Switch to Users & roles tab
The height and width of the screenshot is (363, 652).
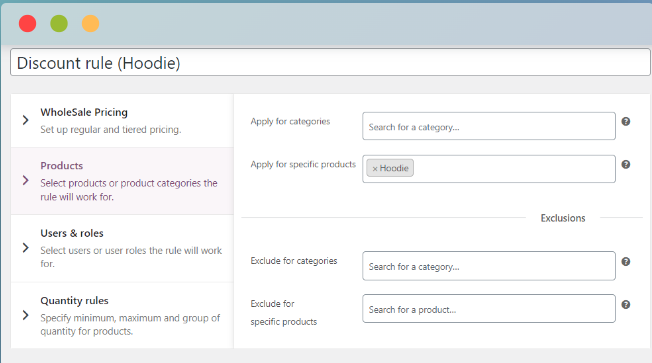click(122, 249)
